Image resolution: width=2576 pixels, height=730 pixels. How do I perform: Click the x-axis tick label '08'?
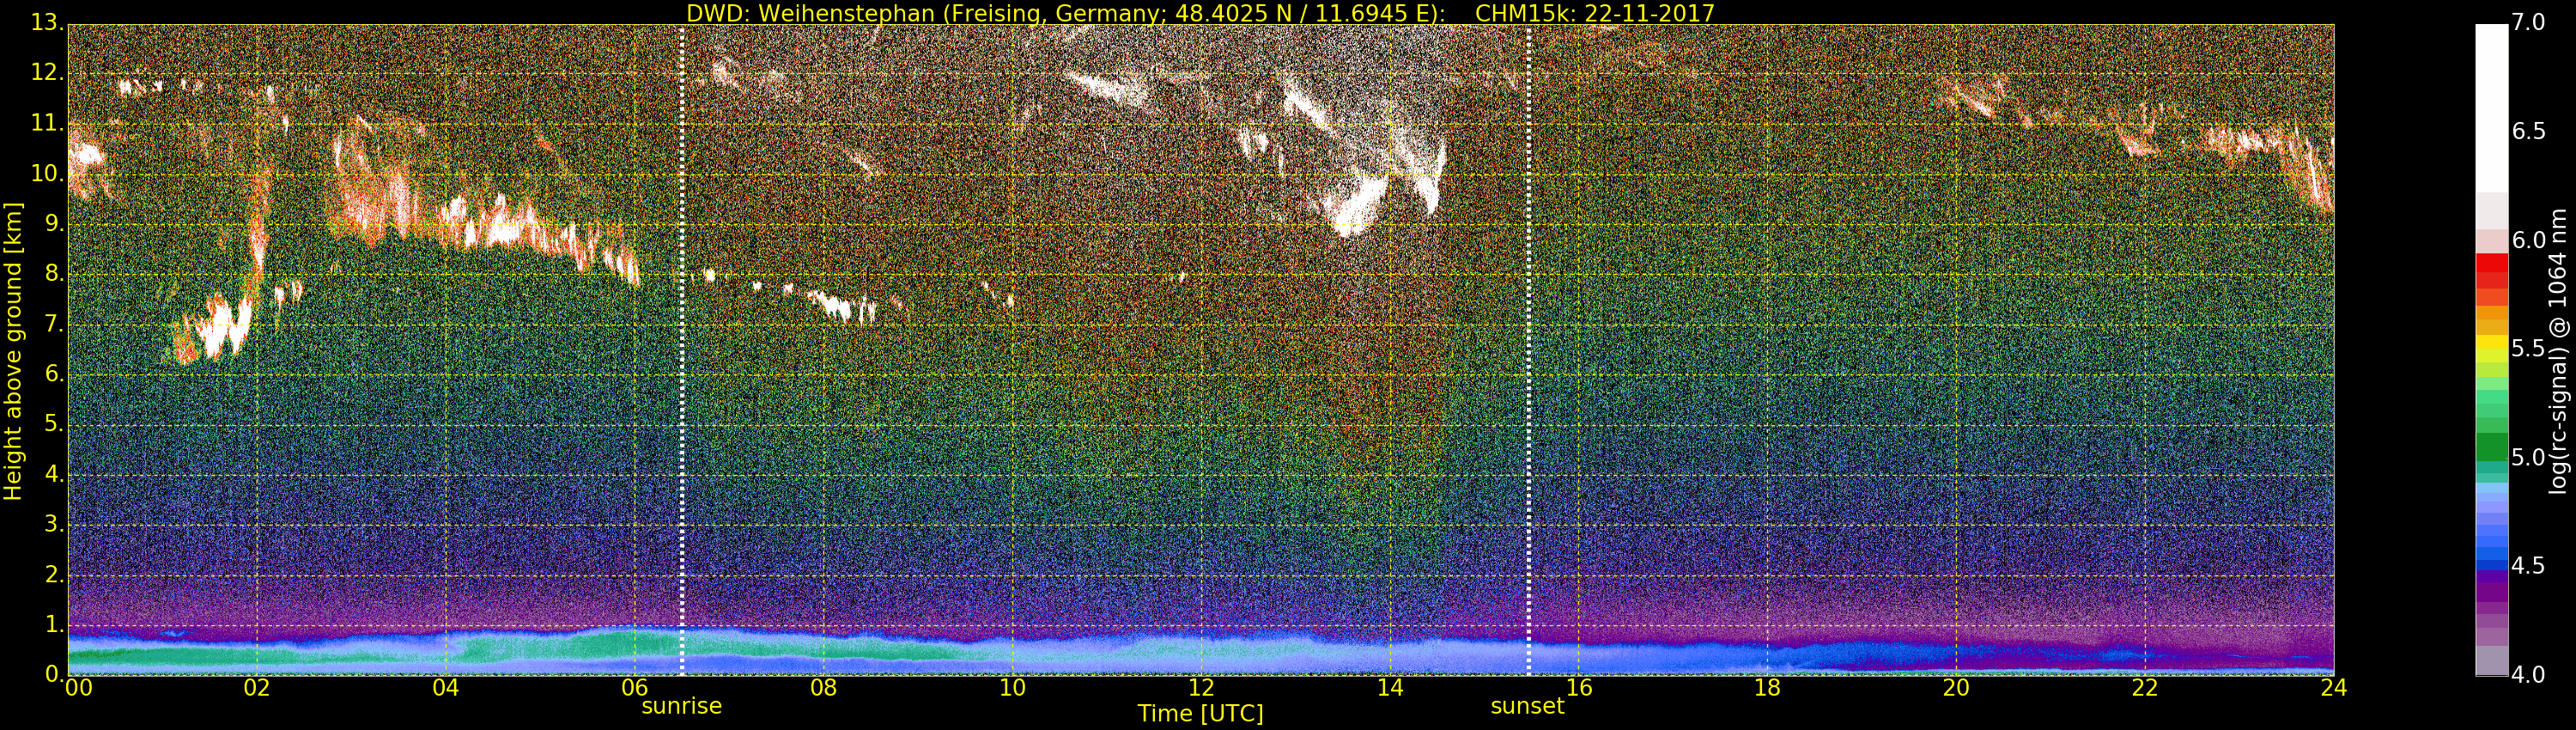tap(823, 687)
